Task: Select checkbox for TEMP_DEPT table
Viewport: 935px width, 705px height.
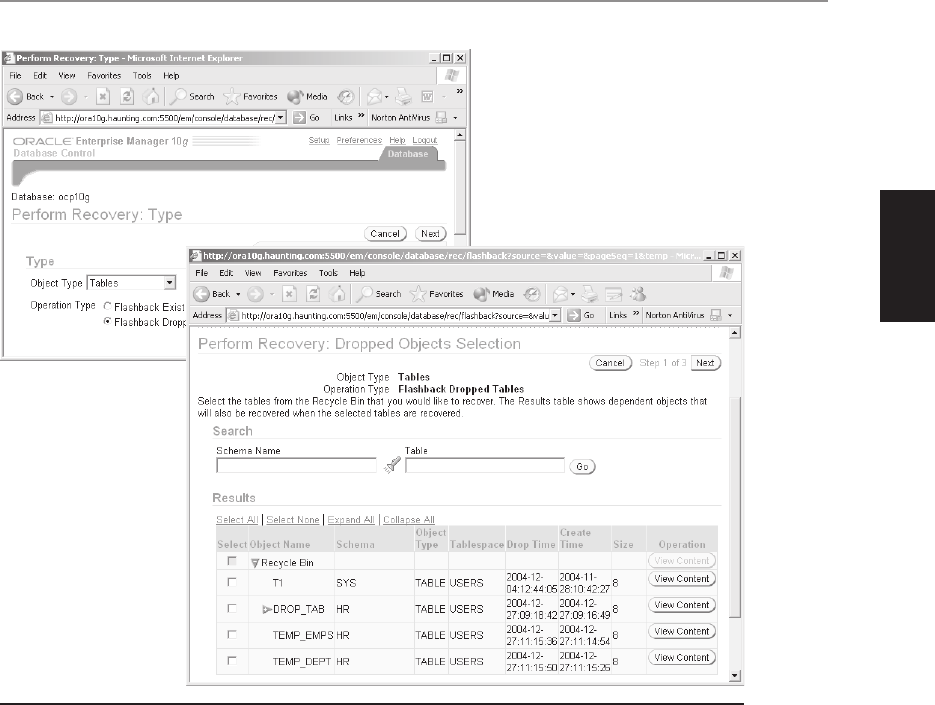Action: pos(232,661)
